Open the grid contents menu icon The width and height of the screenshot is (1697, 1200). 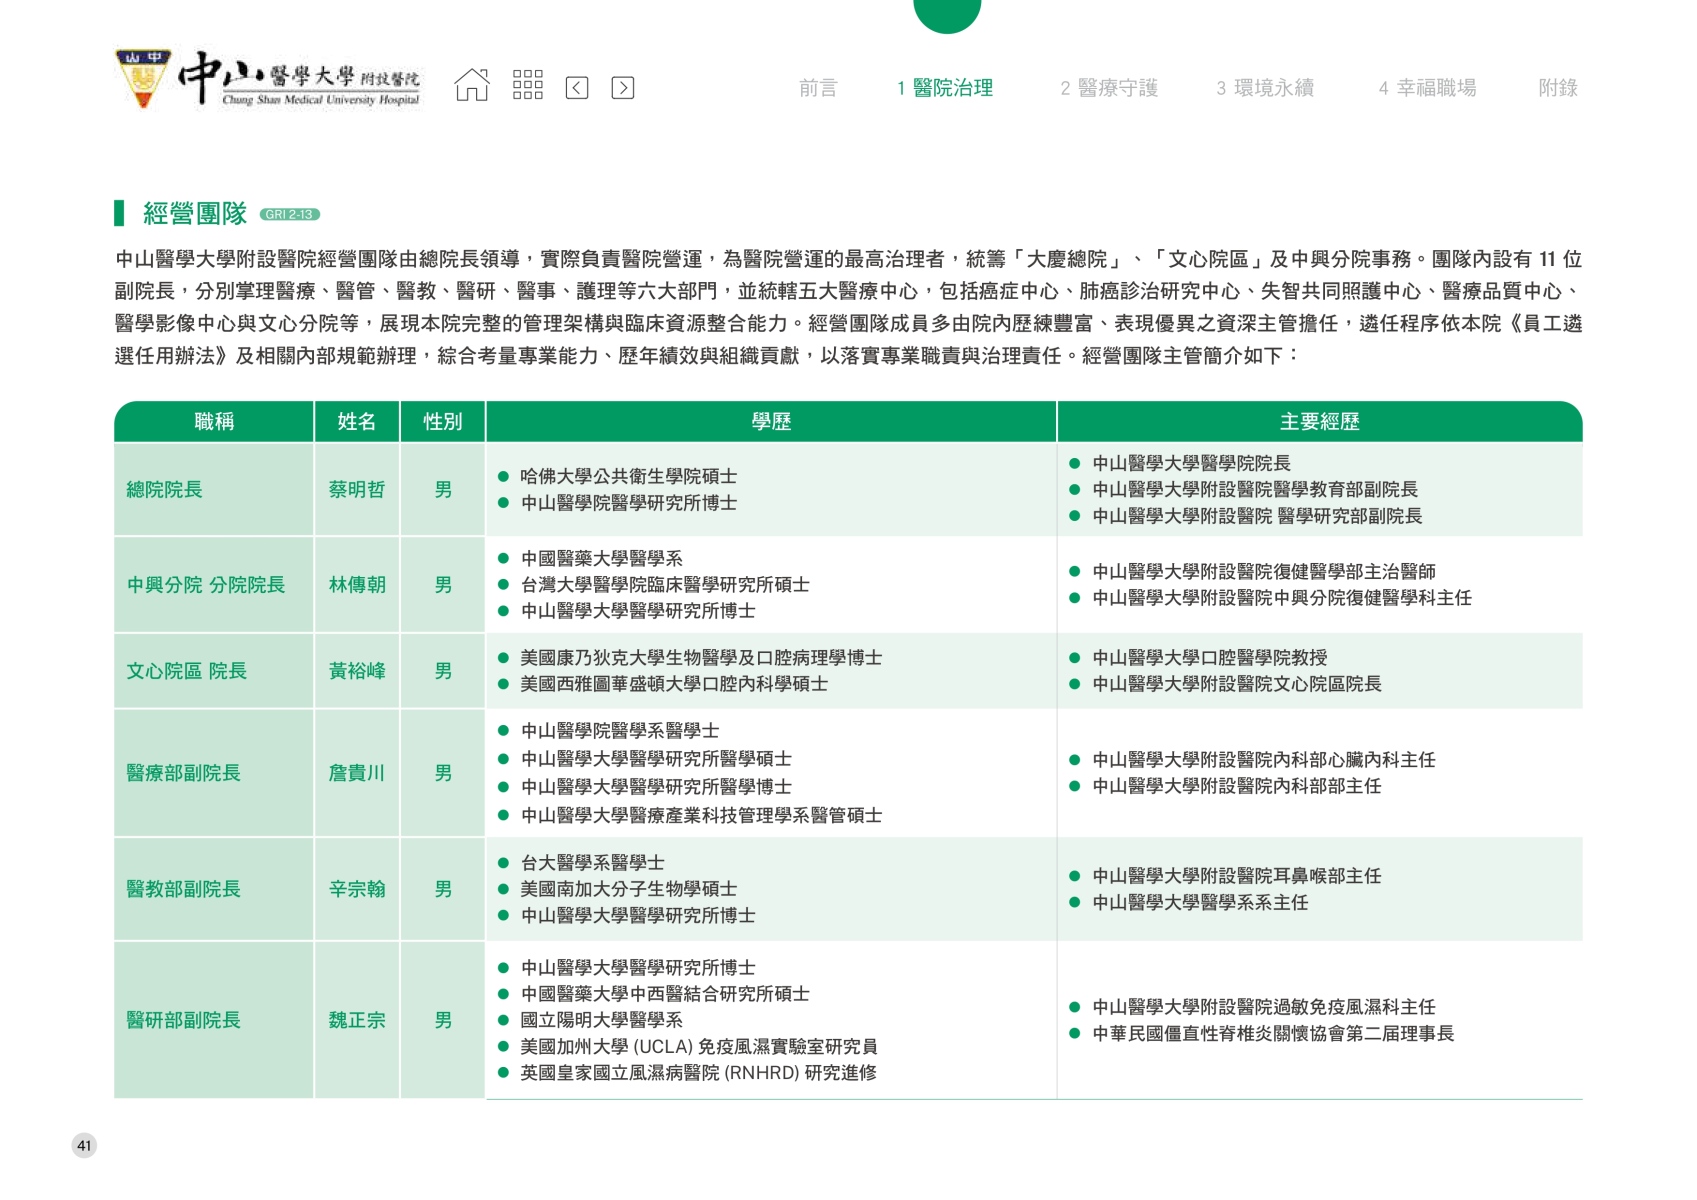(527, 86)
